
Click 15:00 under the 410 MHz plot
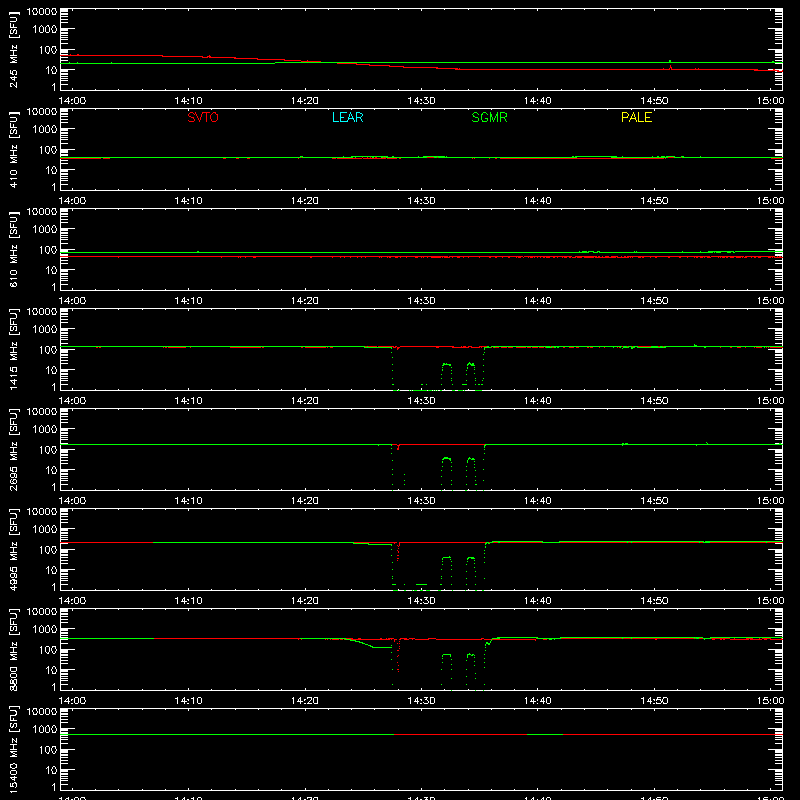pos(770,201)
